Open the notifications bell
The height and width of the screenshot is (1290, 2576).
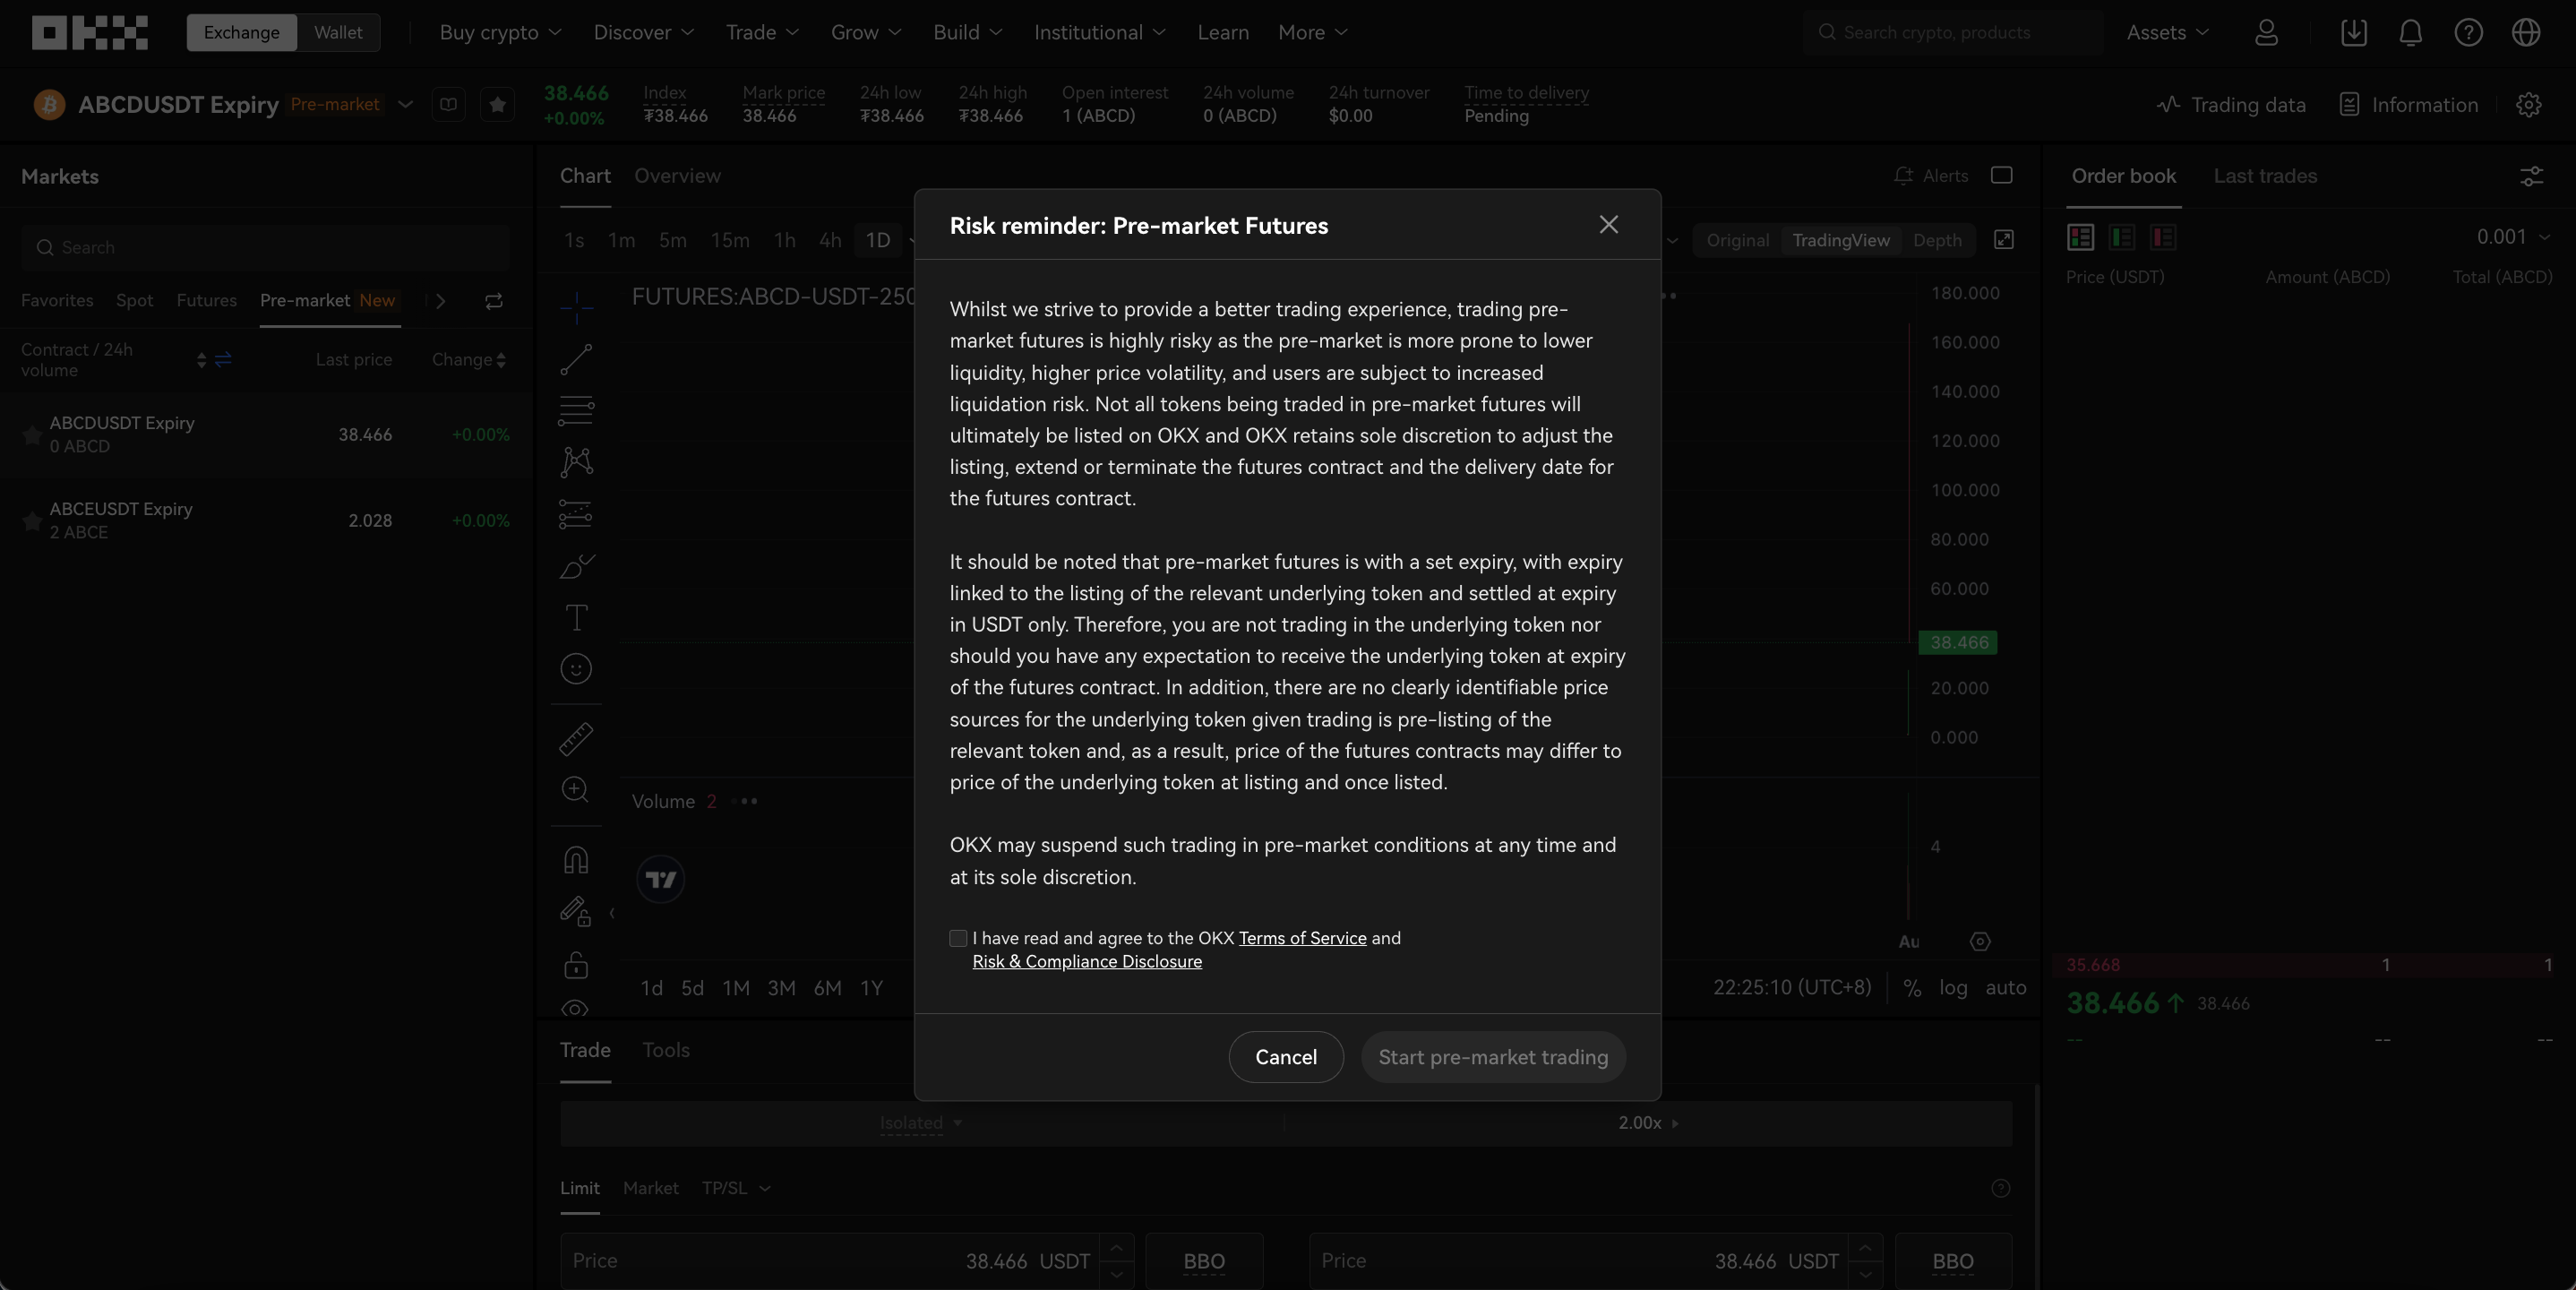click(x=2411, y=32)
